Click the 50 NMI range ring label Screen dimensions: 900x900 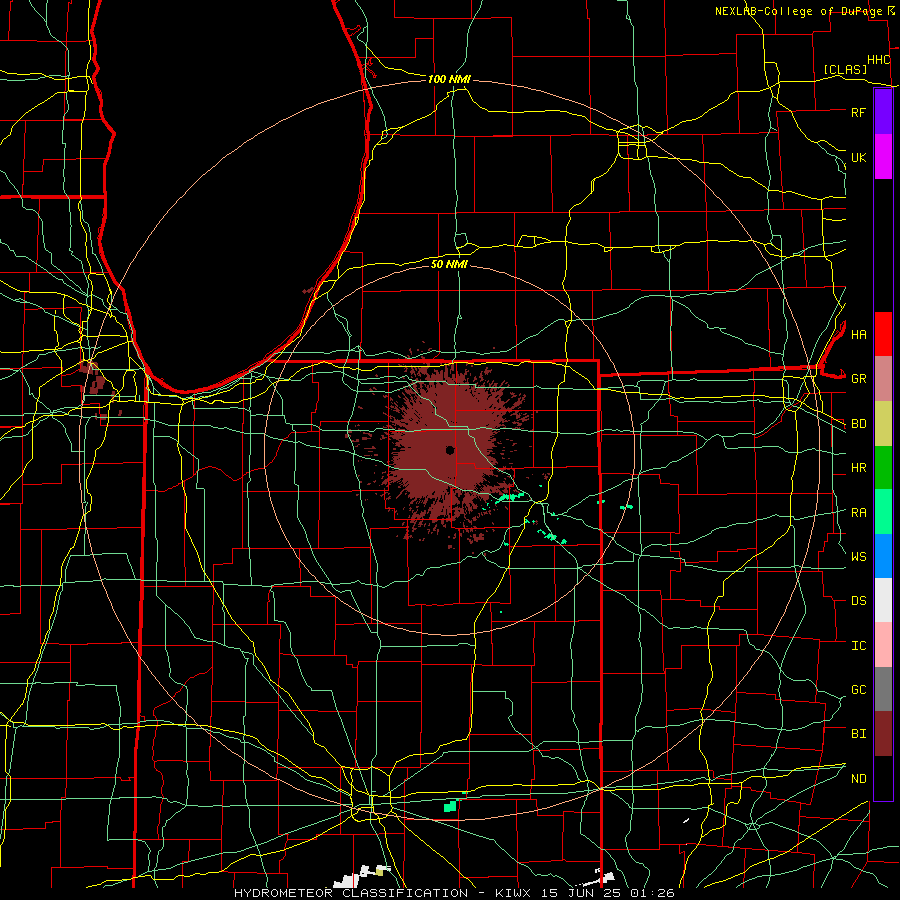pyautogui.click(x=449, y=264)
